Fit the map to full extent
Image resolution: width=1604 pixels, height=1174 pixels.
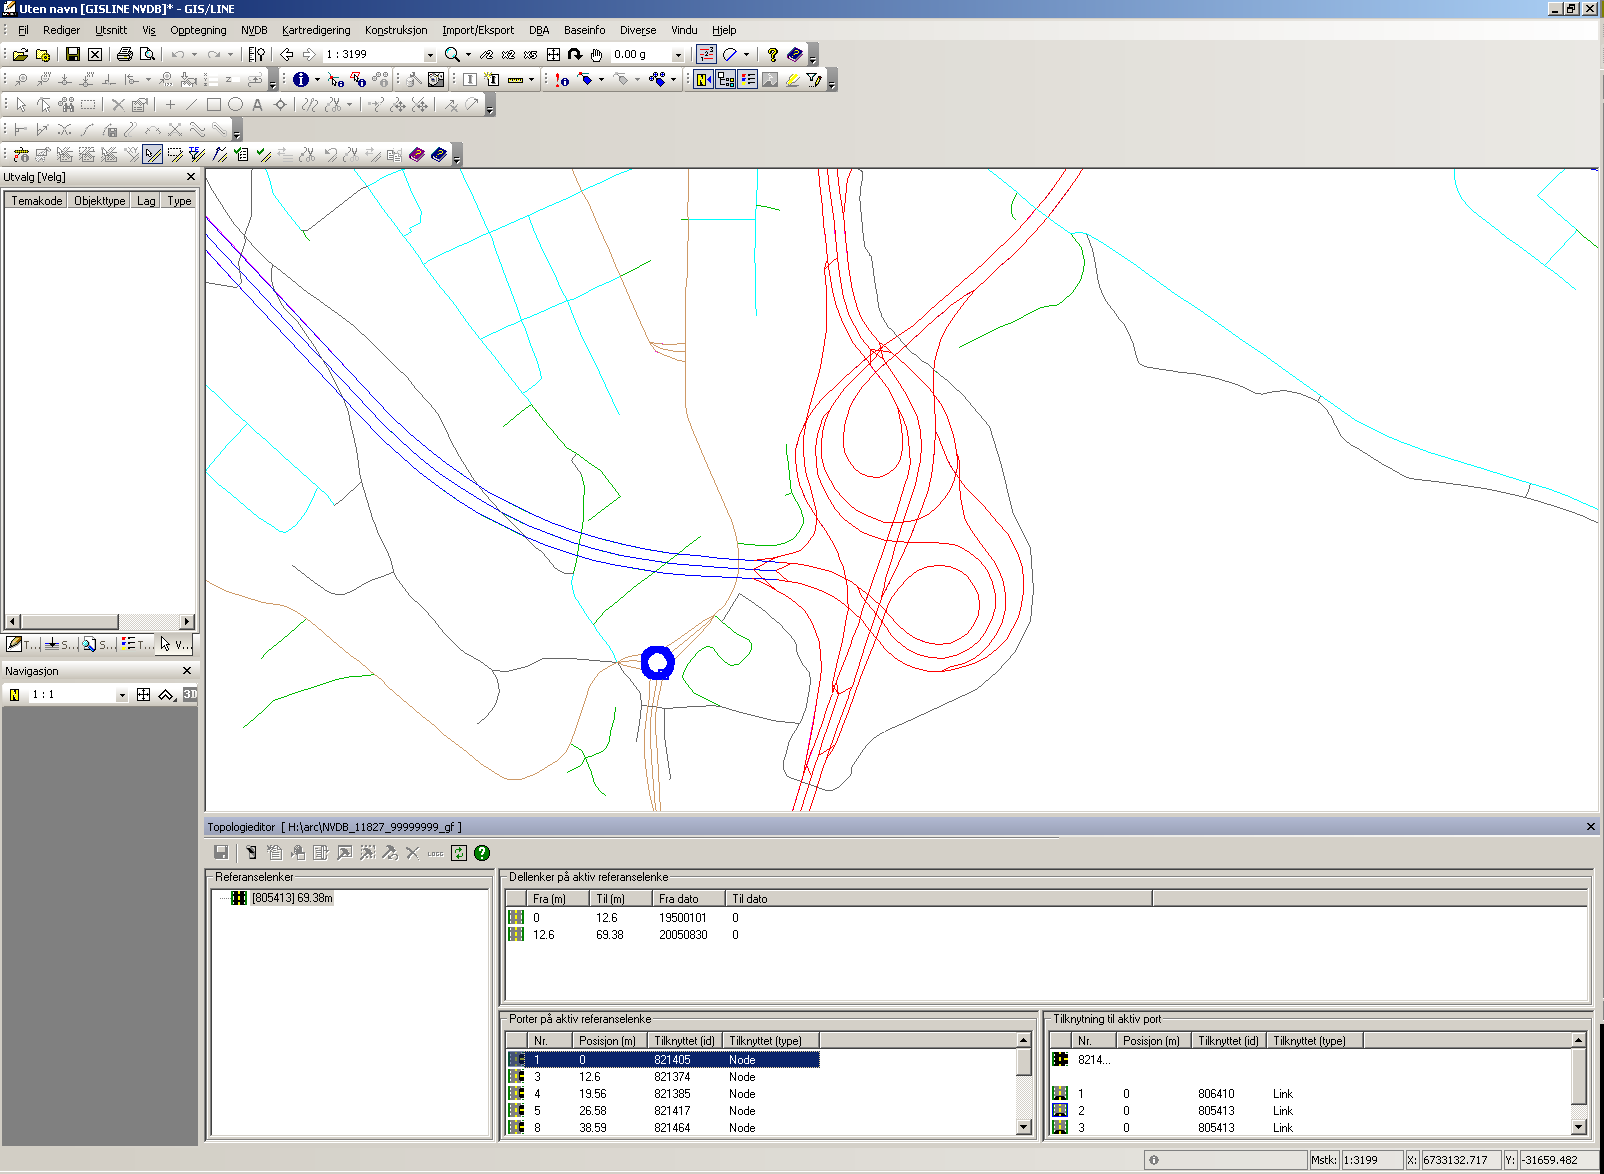point(553,54)
